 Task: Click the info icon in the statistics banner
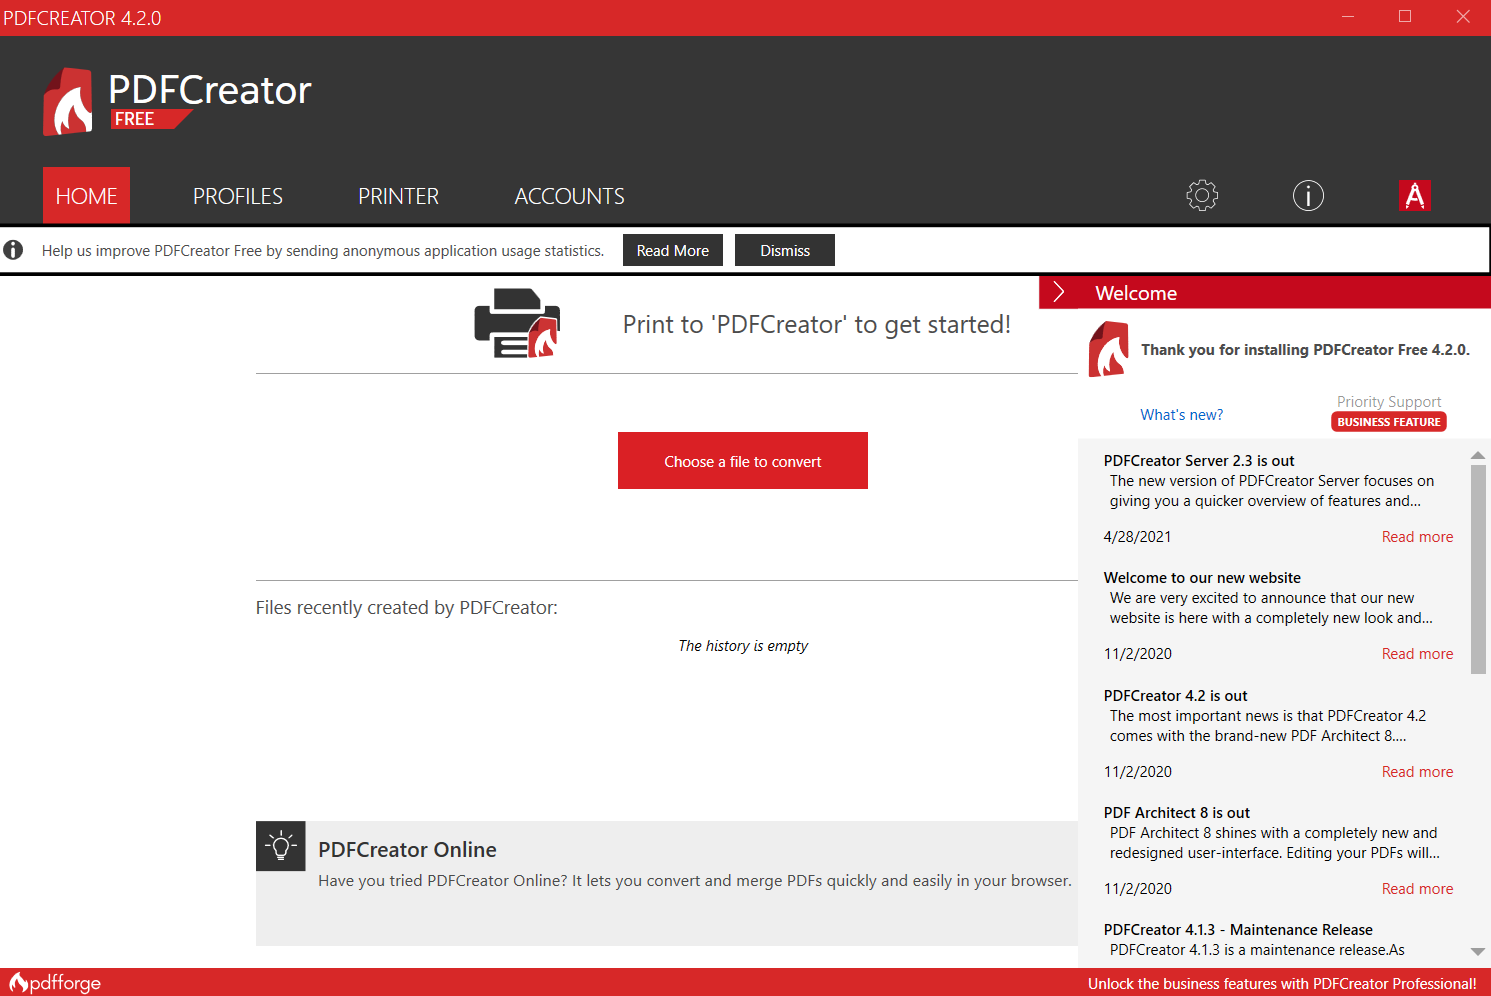[13, 250]
